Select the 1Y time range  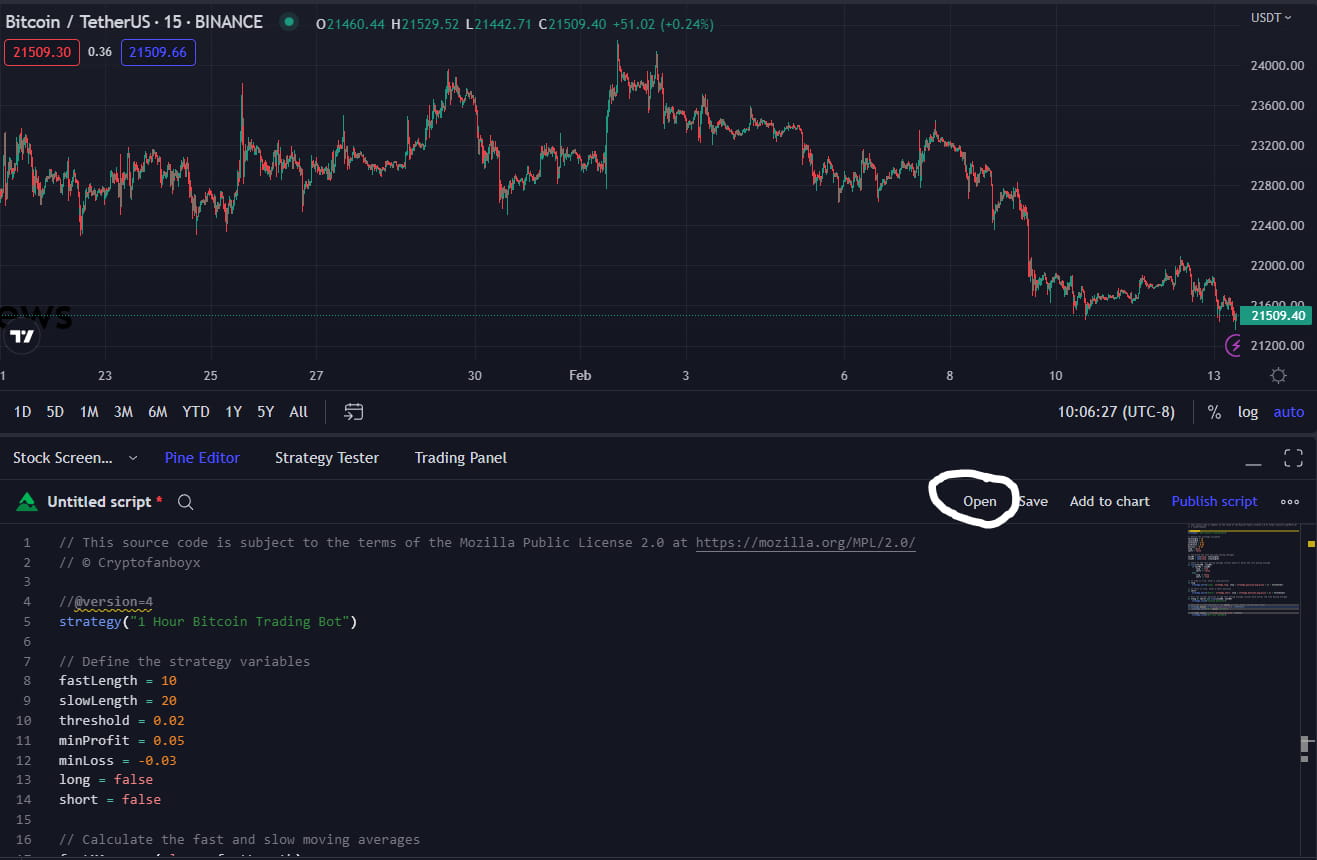click(x=233, y=412)
